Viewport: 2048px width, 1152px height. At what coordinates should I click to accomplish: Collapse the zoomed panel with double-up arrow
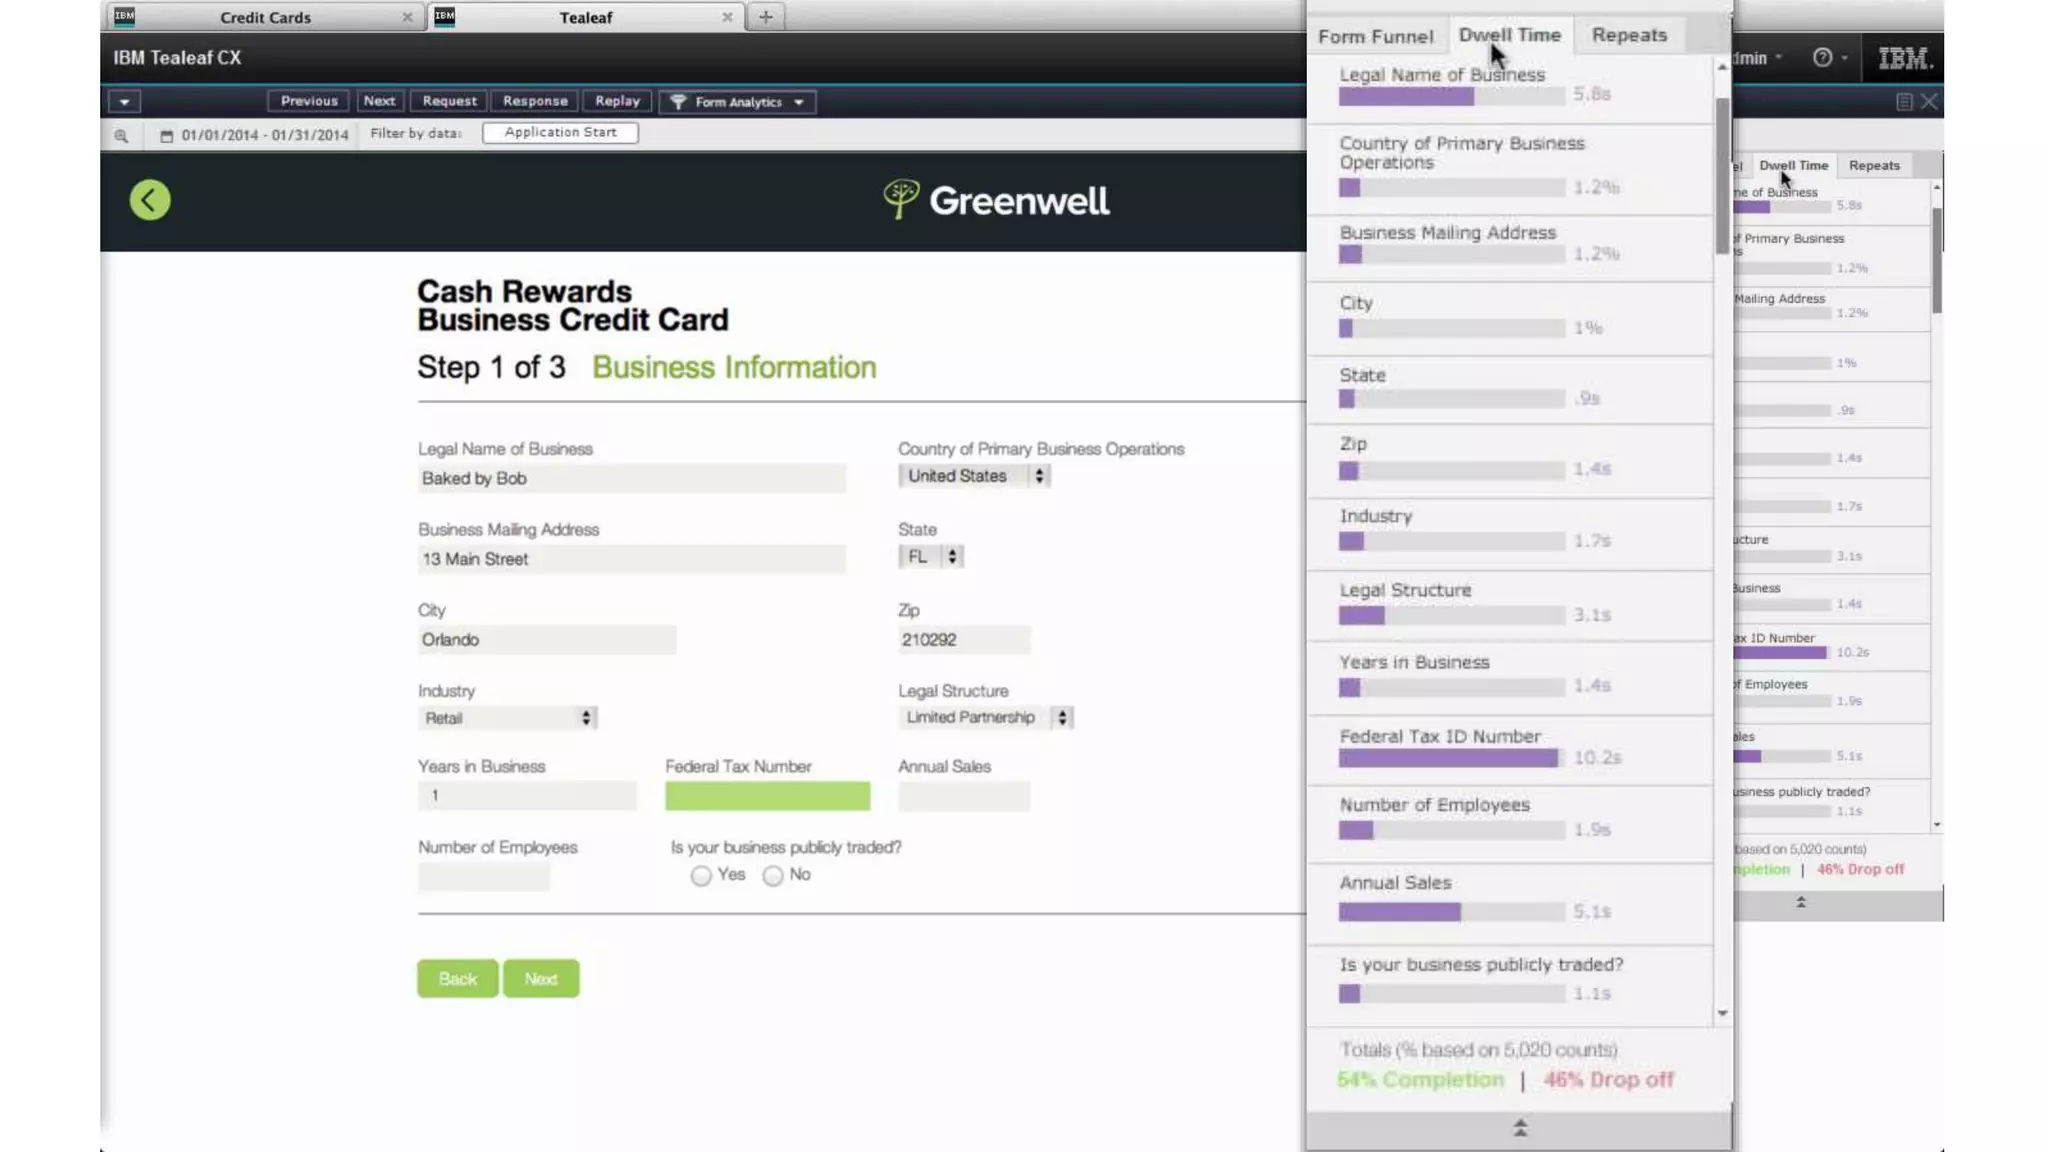(1519, 1128)
